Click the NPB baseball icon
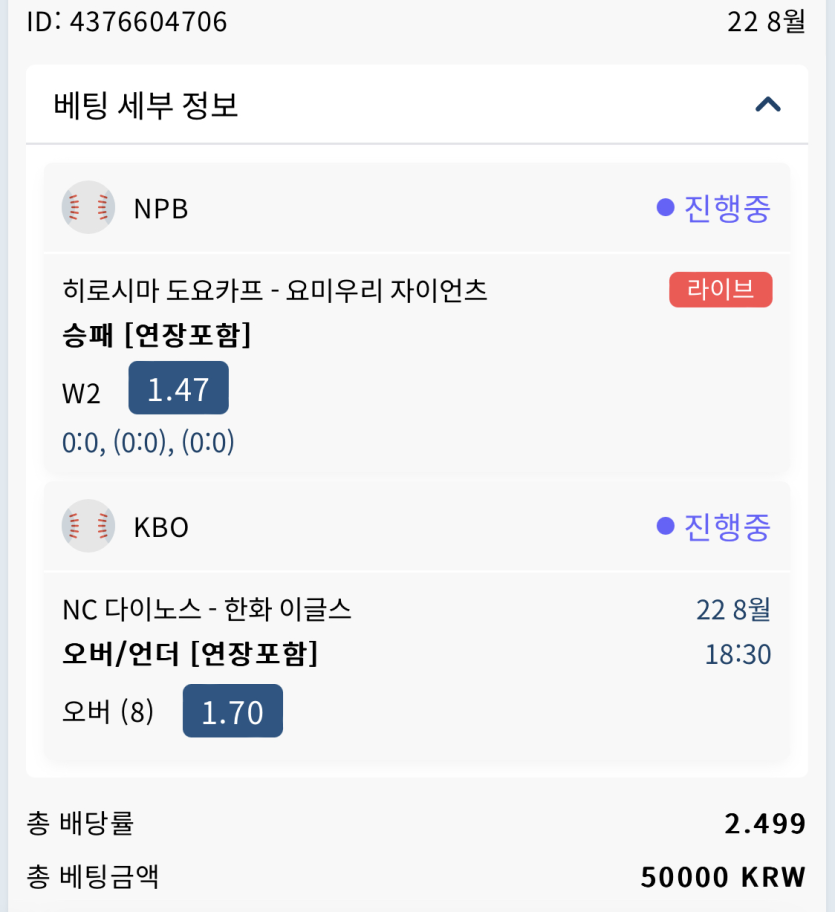Screen dimensions: 835x912 coord(88,208)
